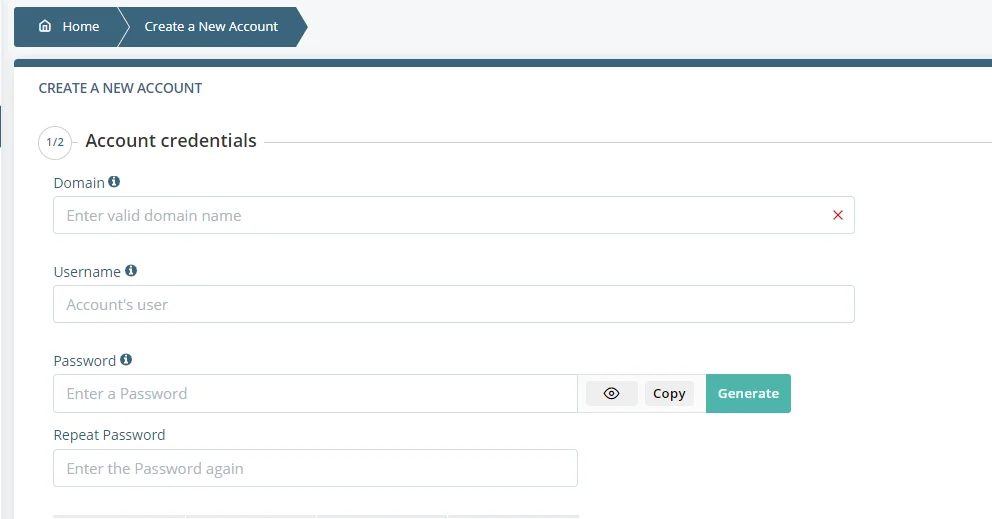Toggle password visibility eye button
This screenshot has height=519, width=992.
pos(611,393)
